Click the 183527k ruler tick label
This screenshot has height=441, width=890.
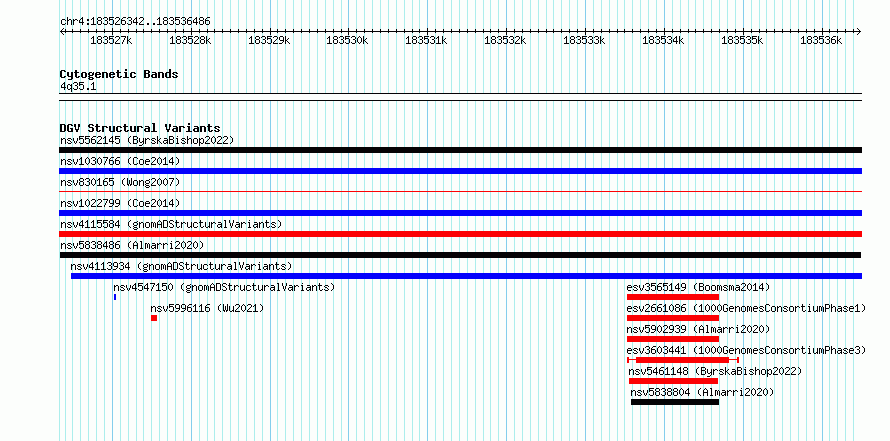click(111, 41)
